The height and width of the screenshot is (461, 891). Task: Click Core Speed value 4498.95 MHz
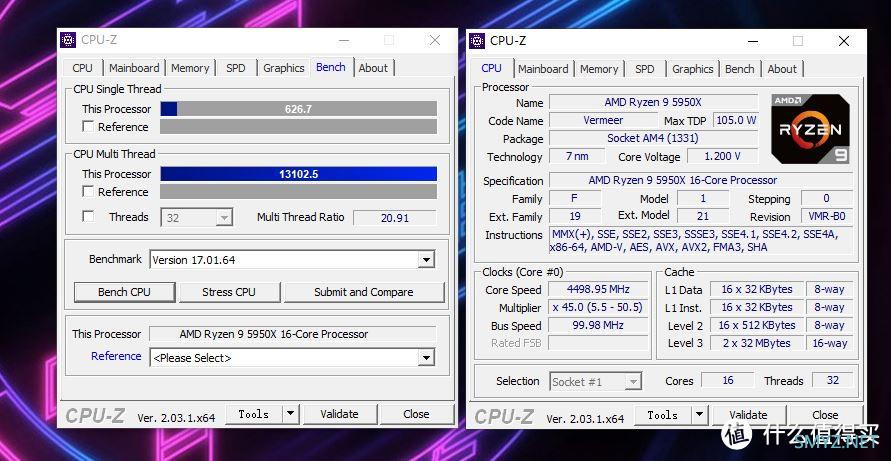point(598,289)
